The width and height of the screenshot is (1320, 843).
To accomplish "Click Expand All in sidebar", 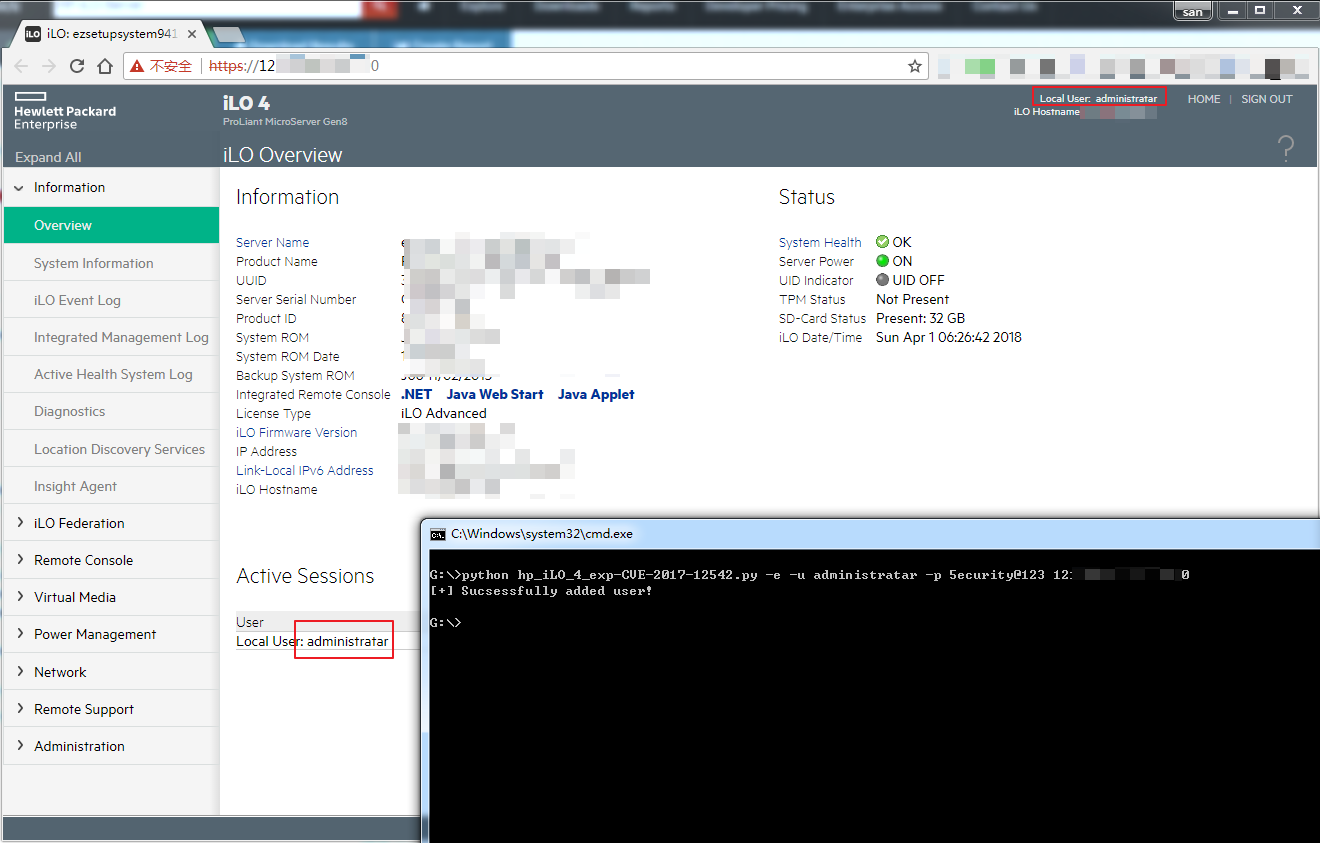I will (48, 157).
